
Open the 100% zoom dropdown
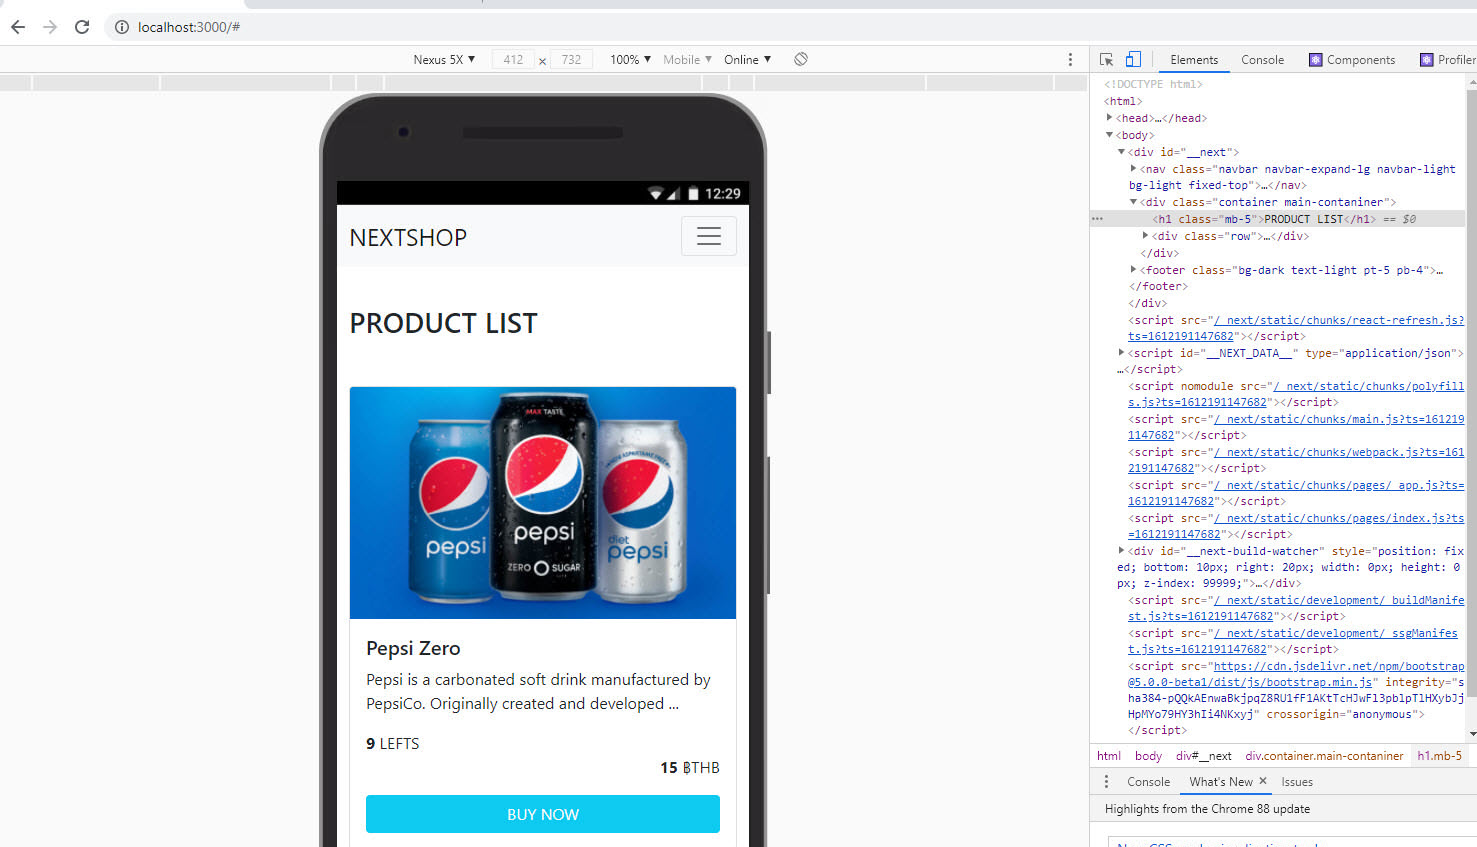point(630,59)
